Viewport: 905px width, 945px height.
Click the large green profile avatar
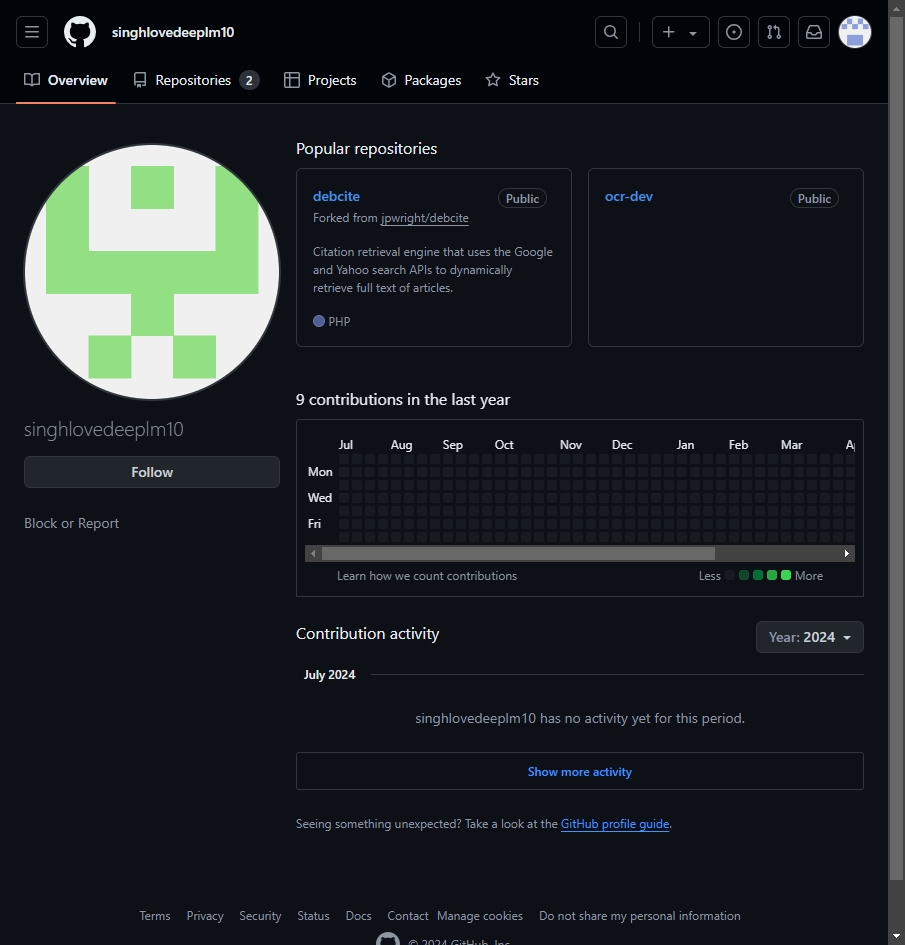(152, 272)
